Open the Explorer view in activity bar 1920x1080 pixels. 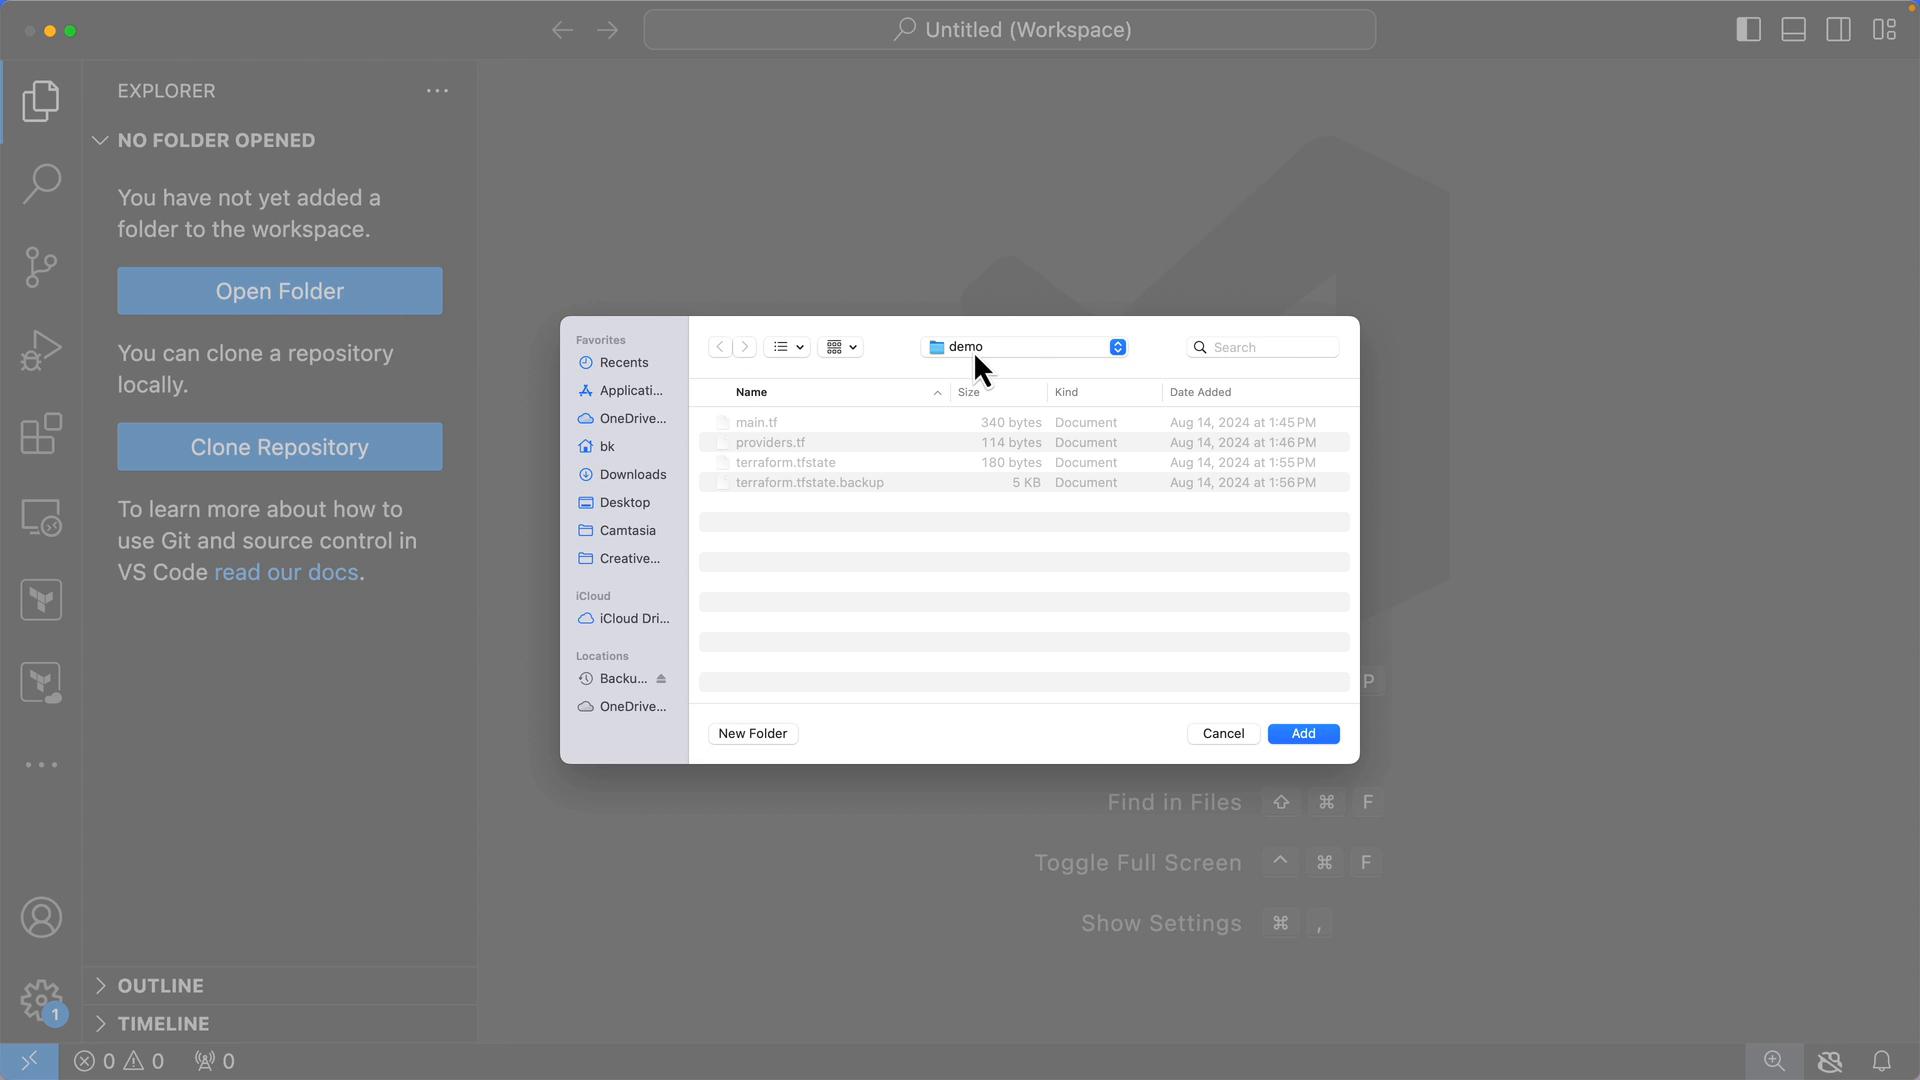41,101
